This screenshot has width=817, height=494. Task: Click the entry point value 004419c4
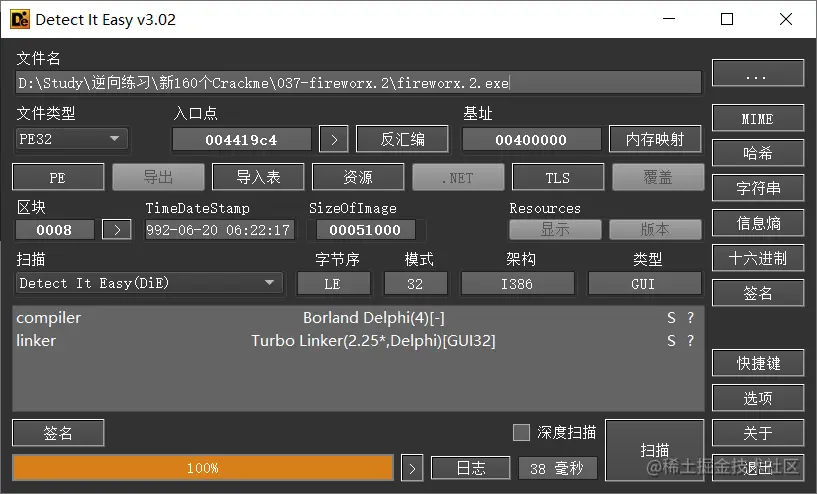pos(241,140)
